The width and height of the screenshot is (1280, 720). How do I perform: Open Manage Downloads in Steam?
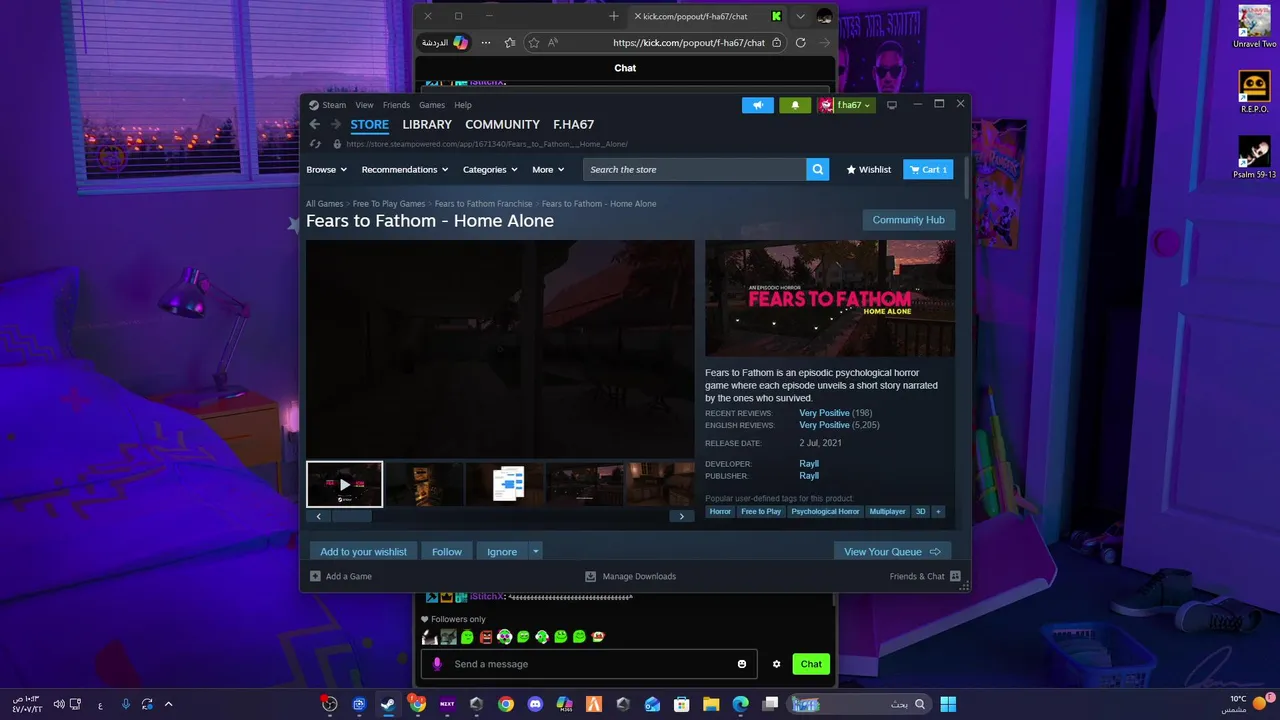pyautogui.click(x=630, y=576)
